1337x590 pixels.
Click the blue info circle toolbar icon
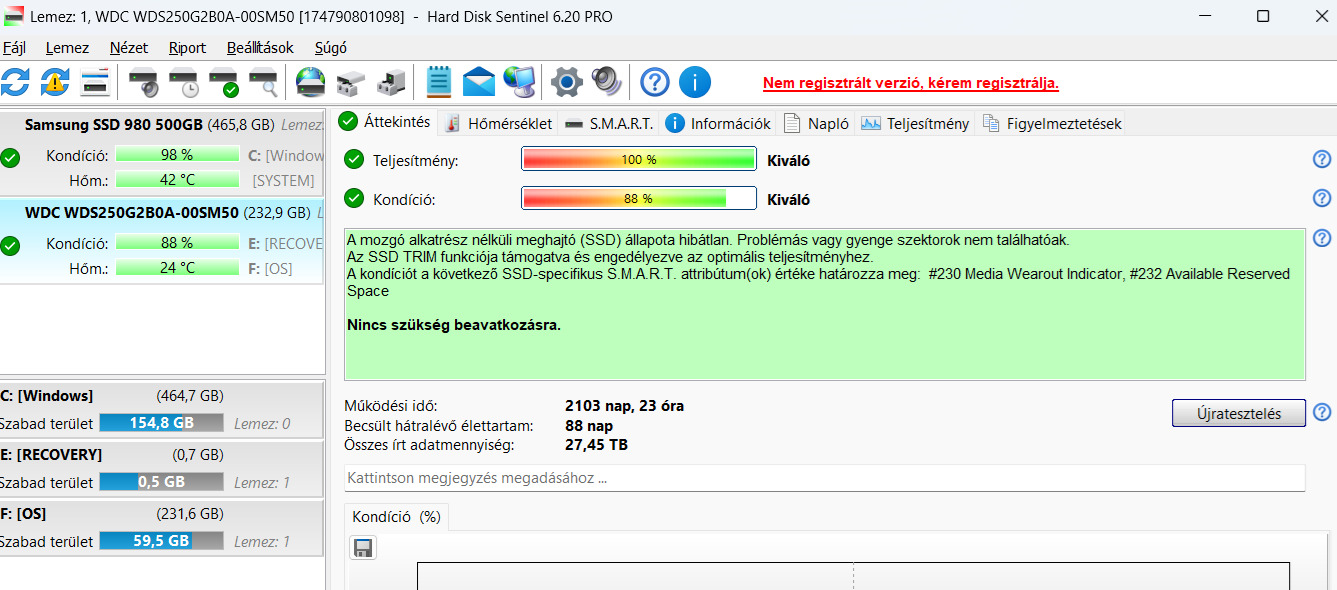tap(694, 81)
